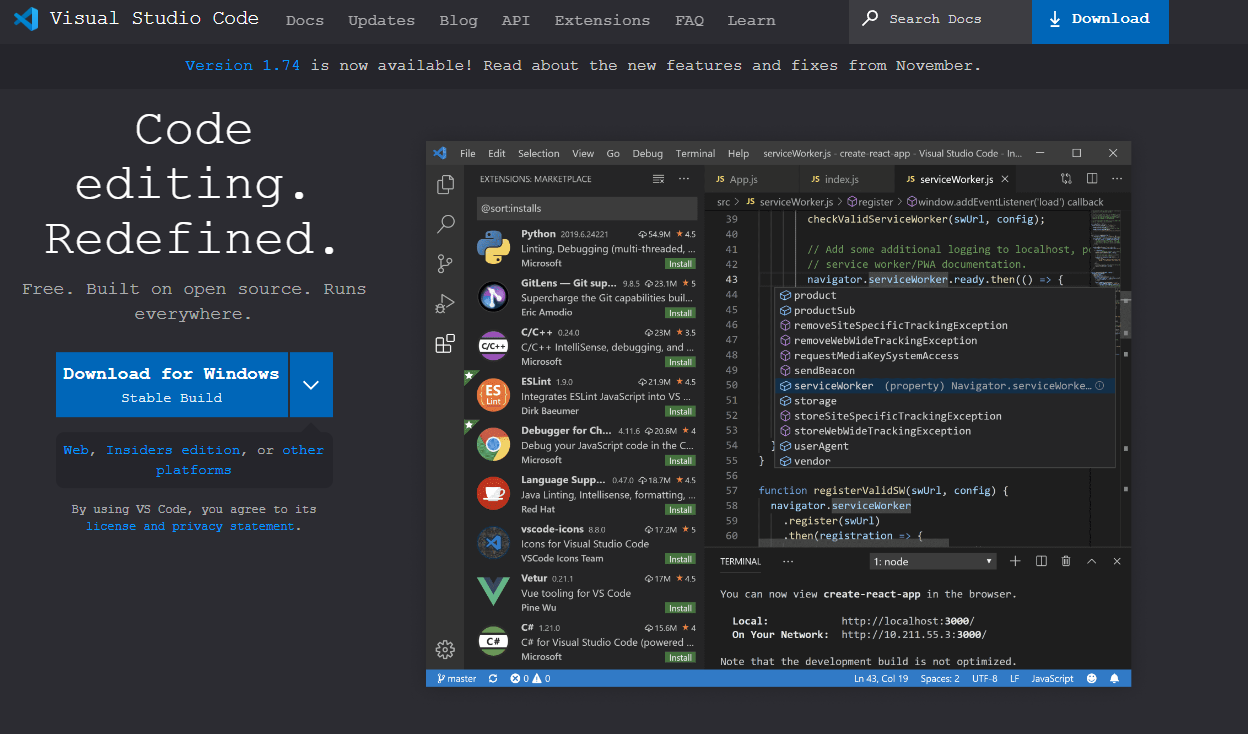Click Install for the GitLens extension
1248x734 pixels.
(681, 313)
